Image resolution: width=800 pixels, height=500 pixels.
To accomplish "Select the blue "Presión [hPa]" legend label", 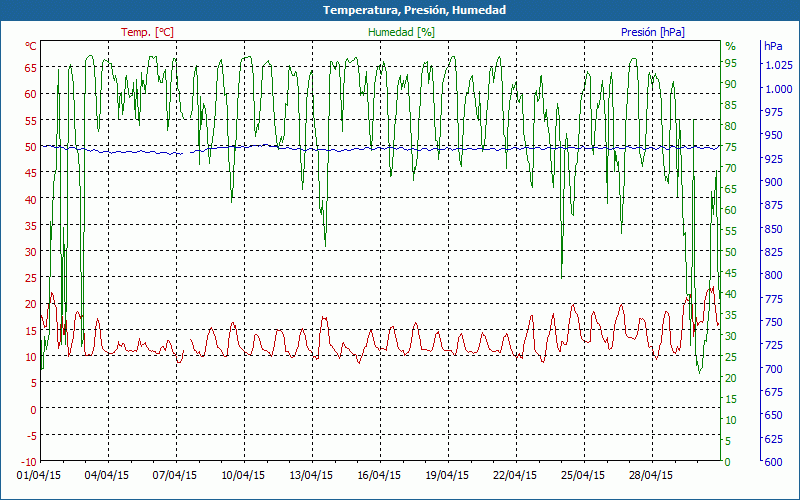I will click(x=653, y=32).
